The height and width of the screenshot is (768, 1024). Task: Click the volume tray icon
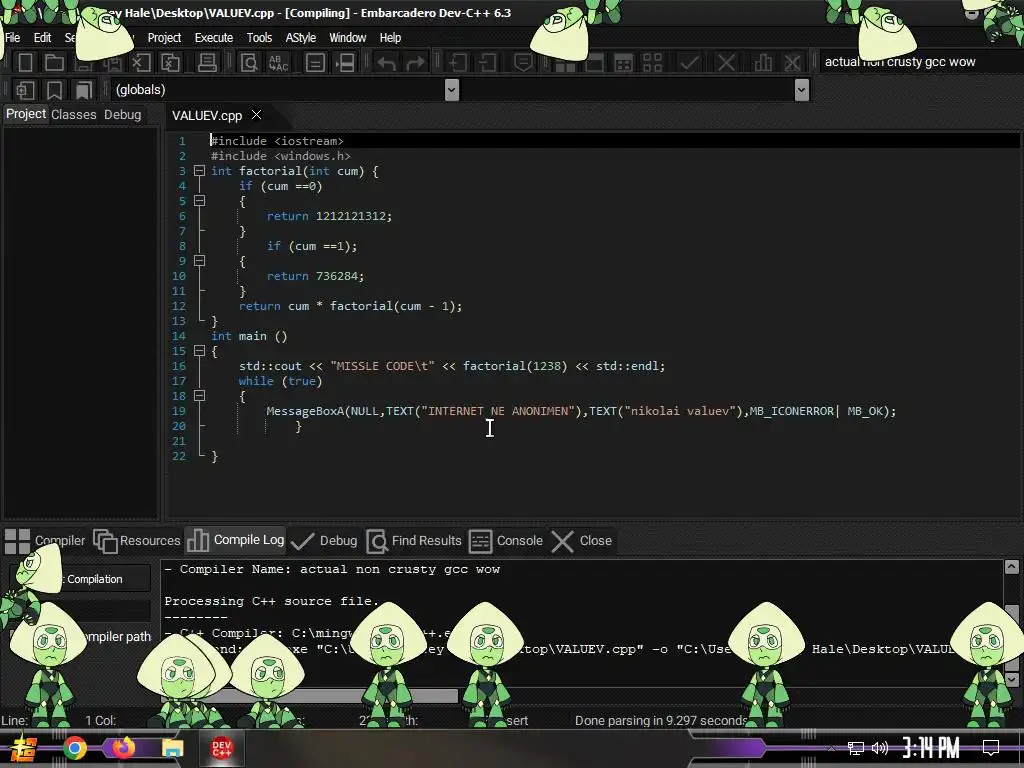[880, 748]
